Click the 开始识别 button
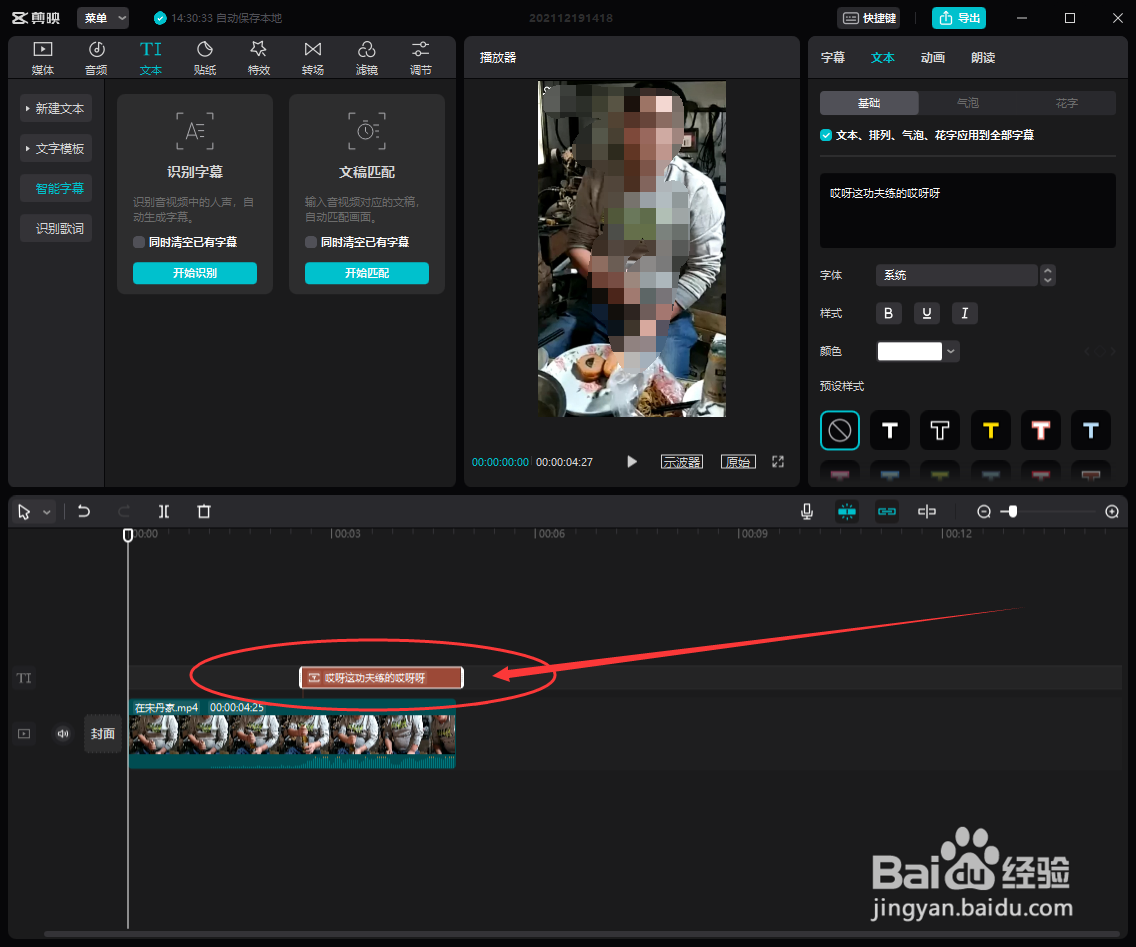 (195, 273)
